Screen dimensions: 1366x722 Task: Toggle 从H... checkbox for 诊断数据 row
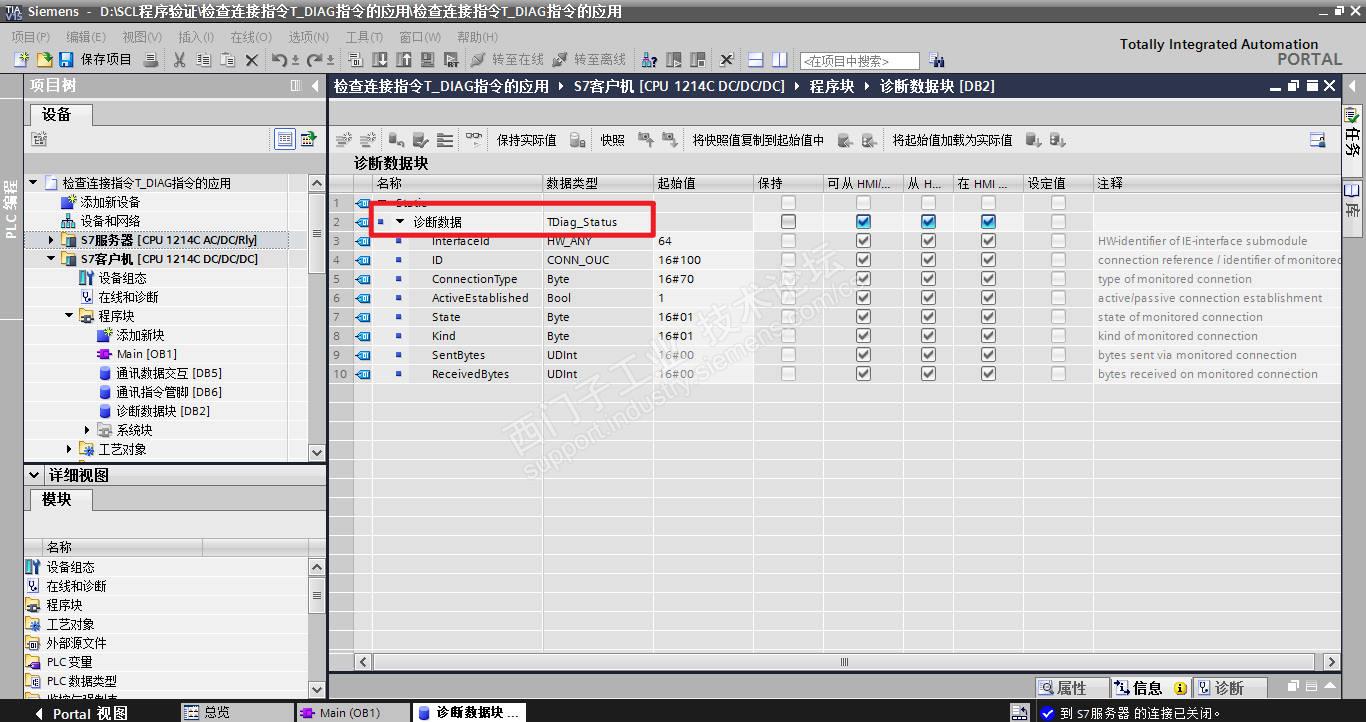click(928, 222)
